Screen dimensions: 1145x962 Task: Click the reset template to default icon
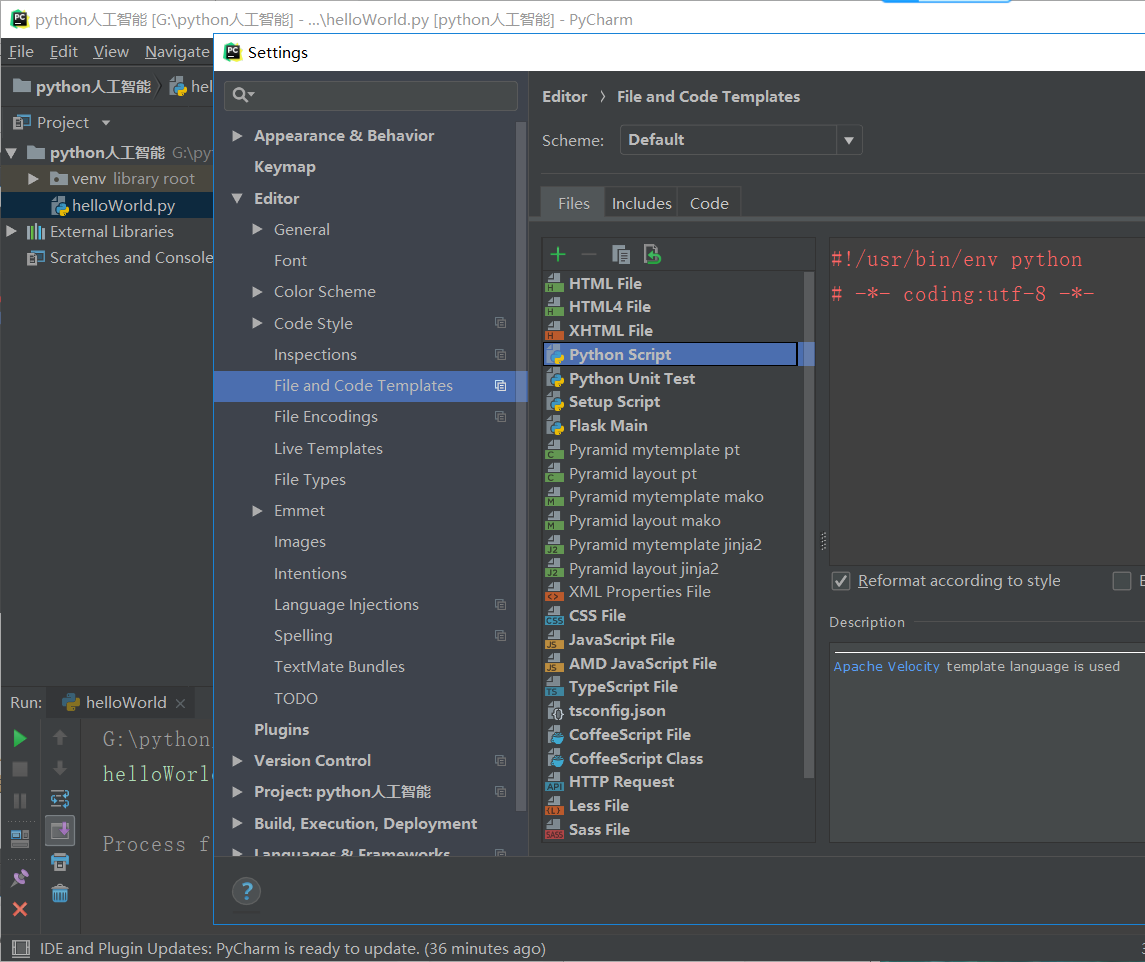tap(652, 255)
